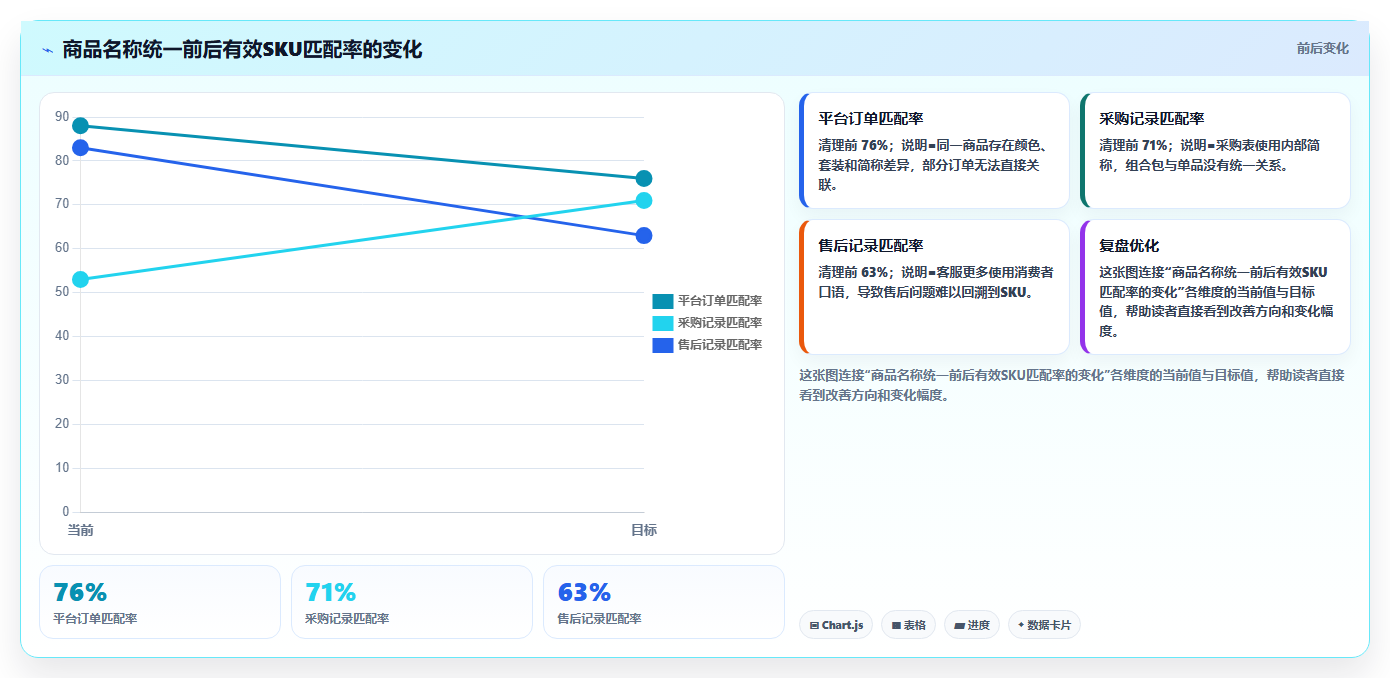1390x678 pixels.
Task: Open the 平台订单匹配率 description card
Action: click(x=935, y=150)
